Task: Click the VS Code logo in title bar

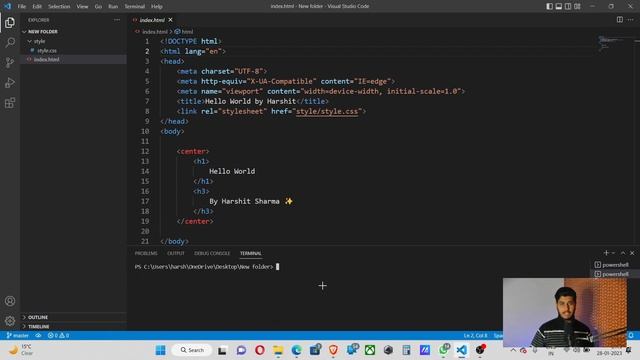Action: coord(7,6)
